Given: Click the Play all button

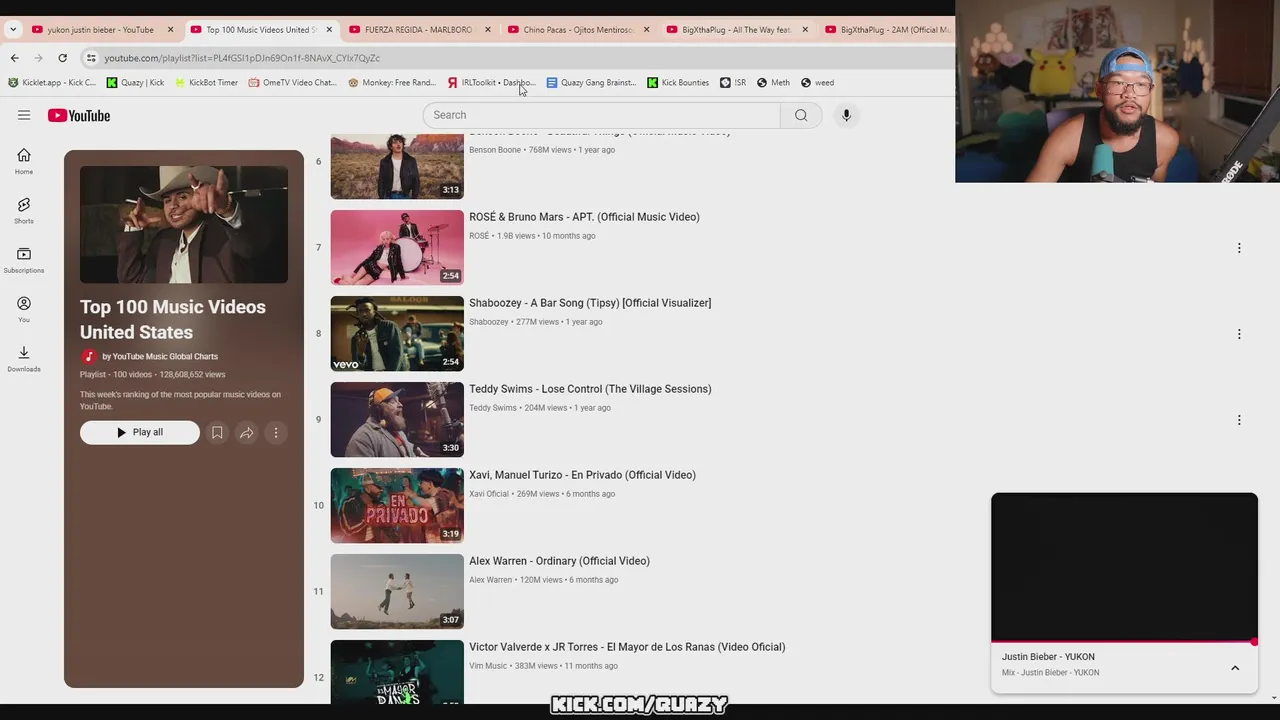Looking at the screenshot, I should point(140,432).
